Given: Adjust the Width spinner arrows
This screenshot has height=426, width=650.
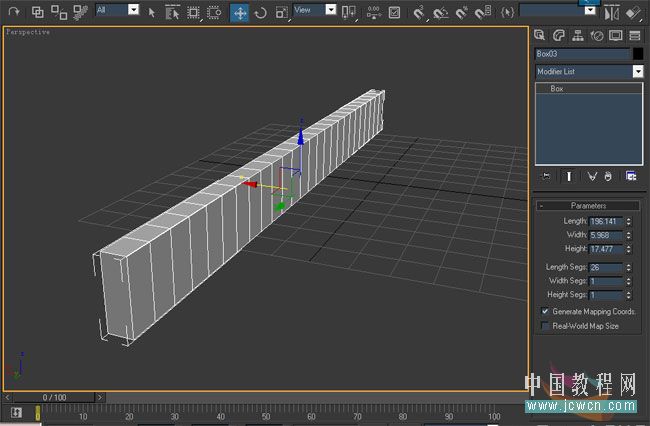Looking at the screenshot, I should tap(629, 235).
